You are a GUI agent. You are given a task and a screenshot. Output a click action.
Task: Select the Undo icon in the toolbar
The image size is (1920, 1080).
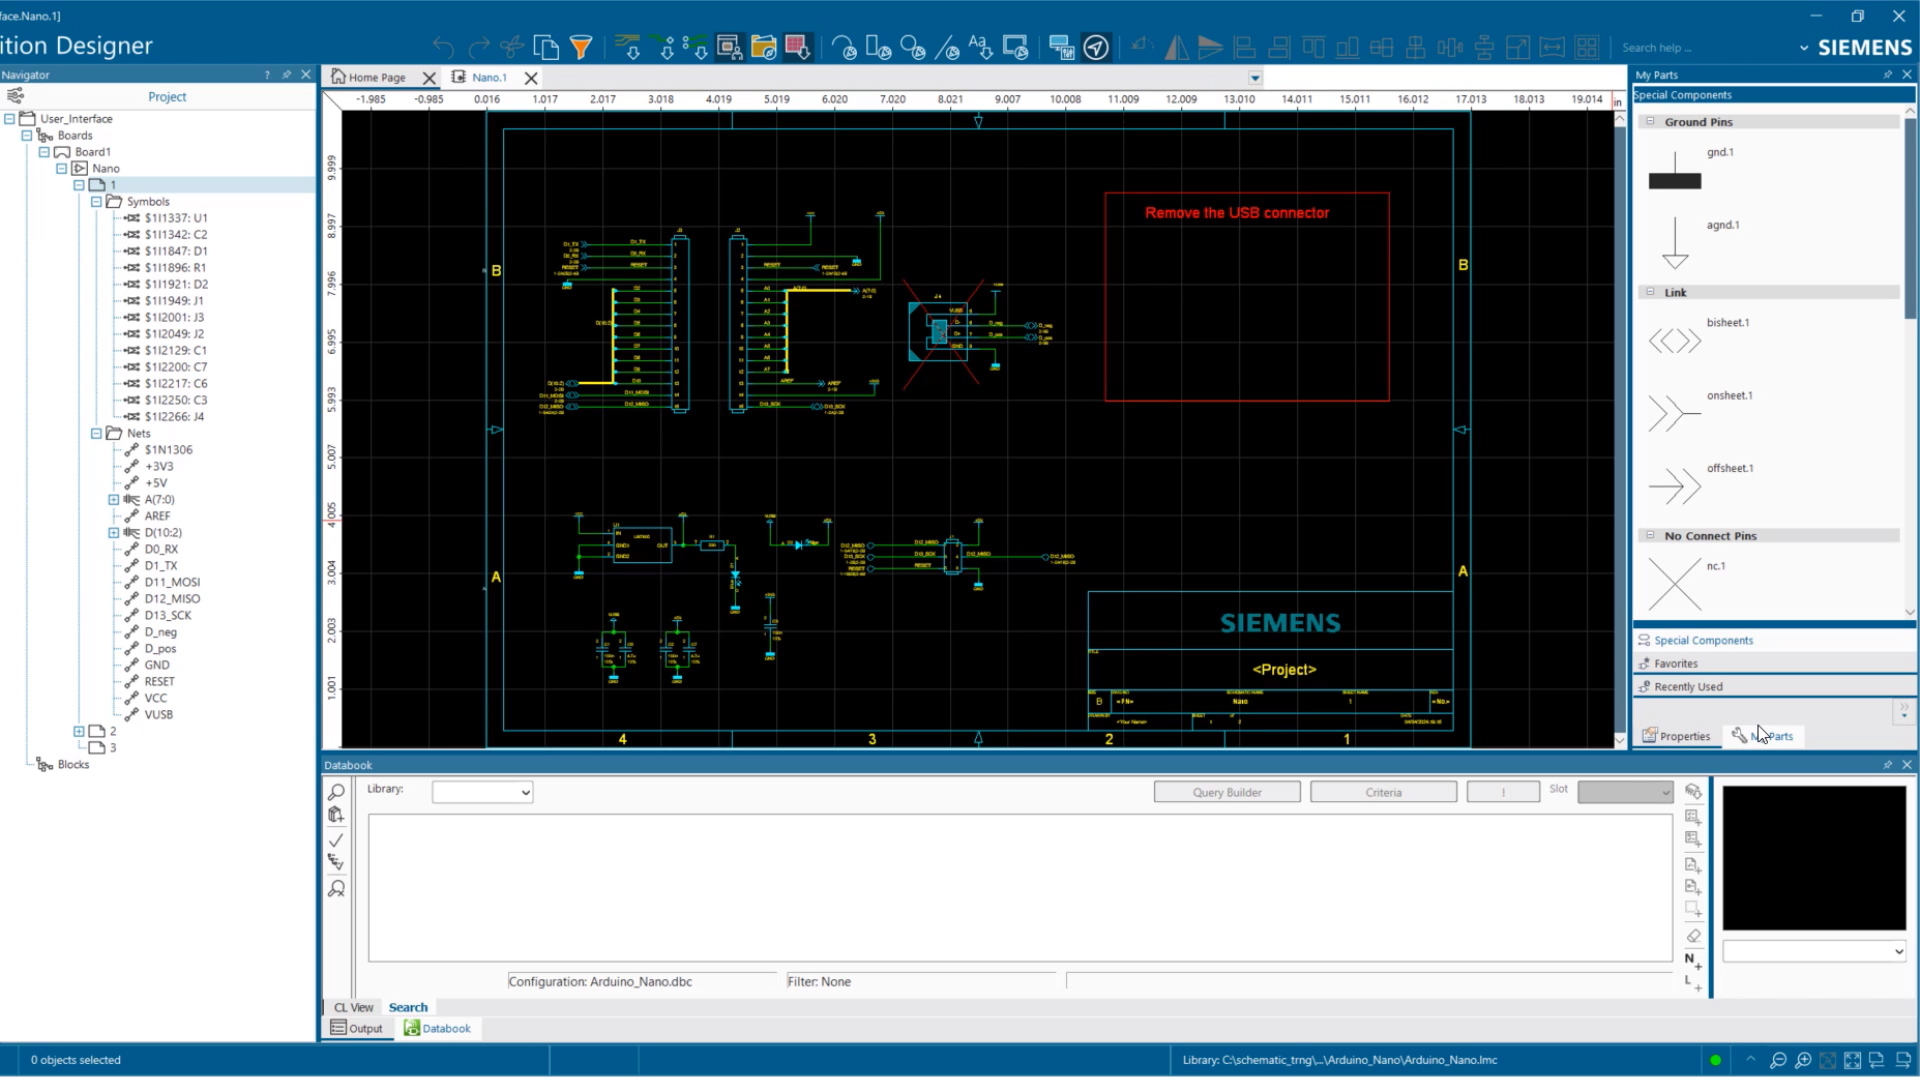click(x=443, y=47)
